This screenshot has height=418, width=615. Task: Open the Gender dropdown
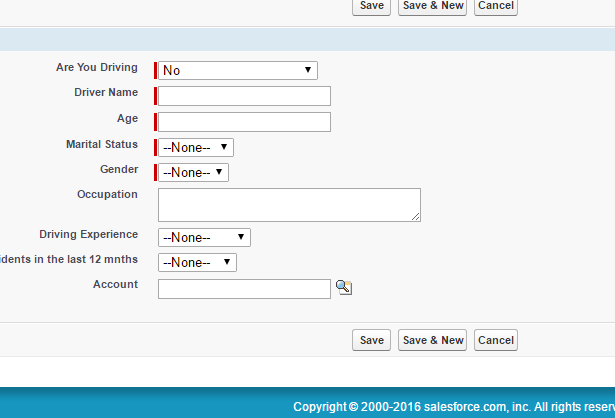[x=194, y=172]
